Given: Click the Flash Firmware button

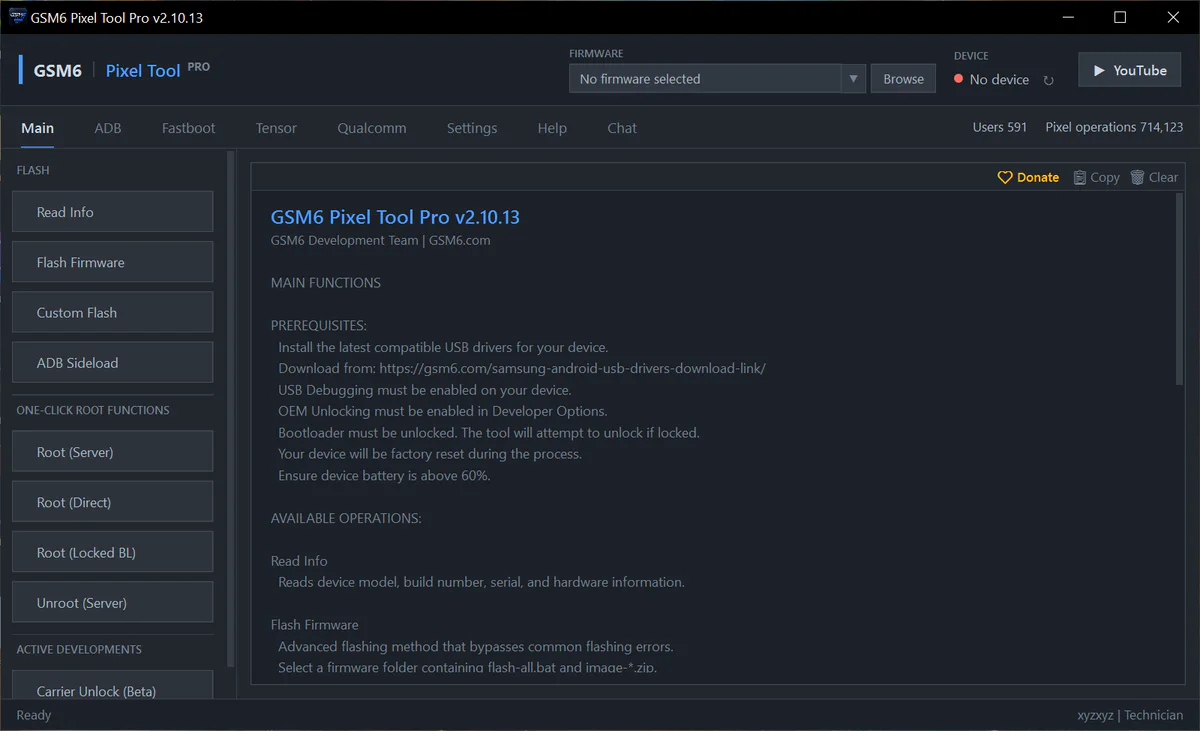Looking at the screenshot, I should pos(113,262).
